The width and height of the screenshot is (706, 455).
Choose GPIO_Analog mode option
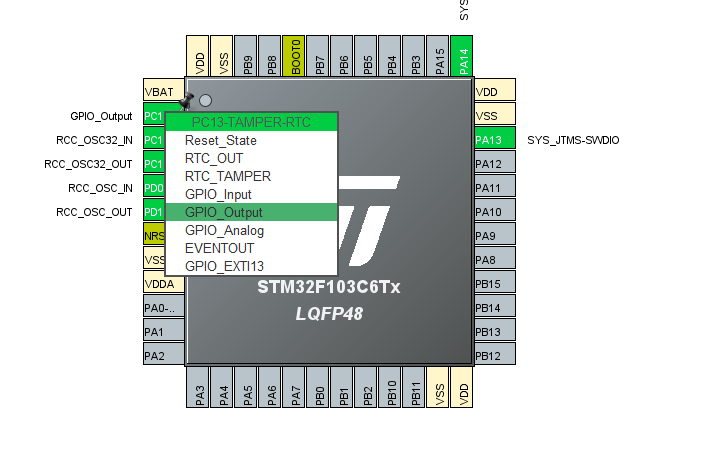(x=223, y=230)
